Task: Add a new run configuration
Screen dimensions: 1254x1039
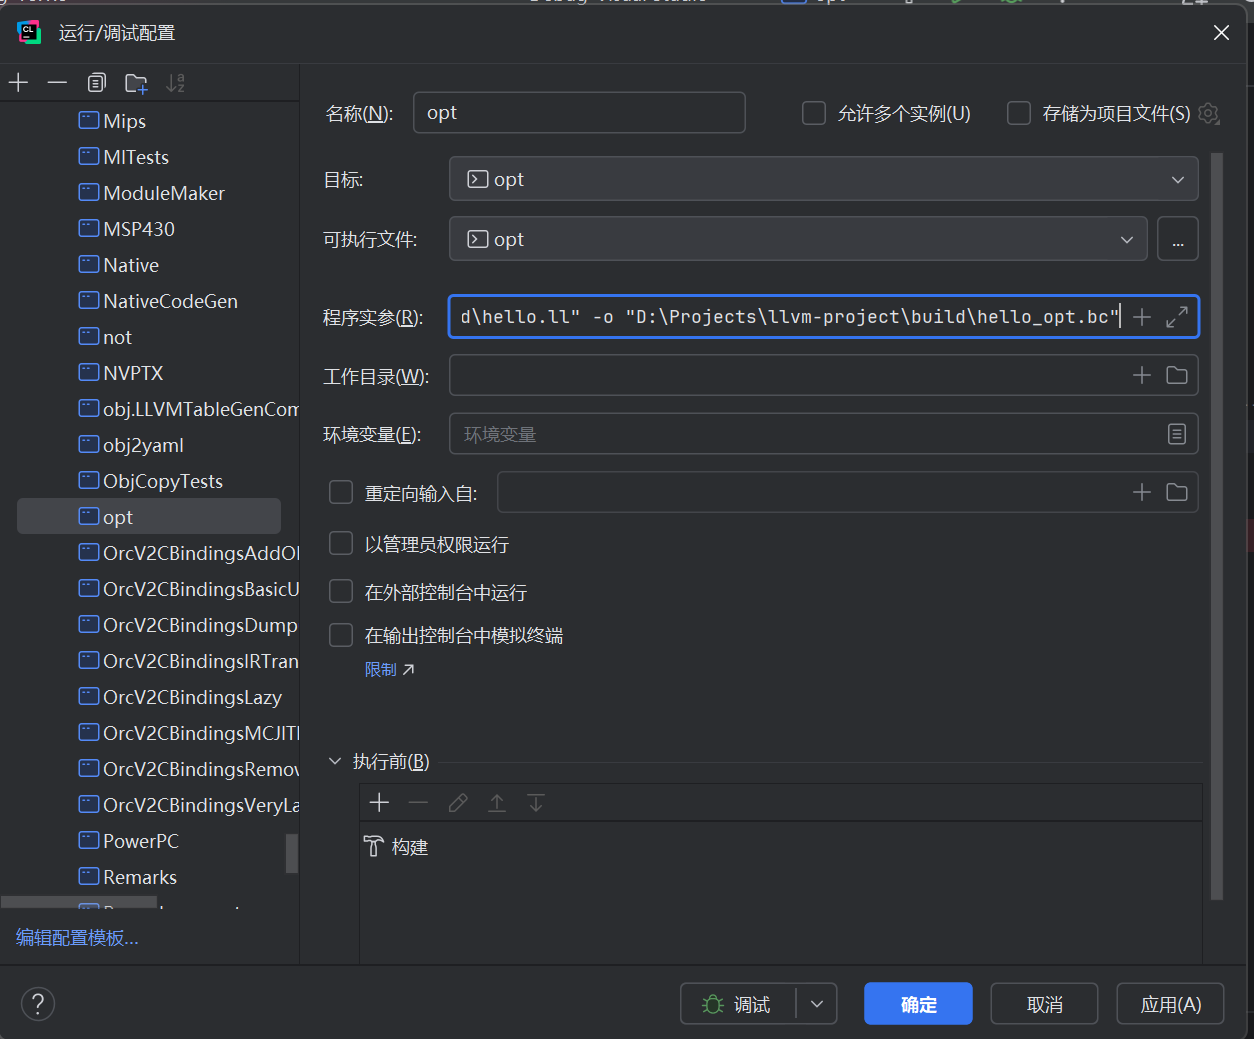Action: tap(18, 83)
